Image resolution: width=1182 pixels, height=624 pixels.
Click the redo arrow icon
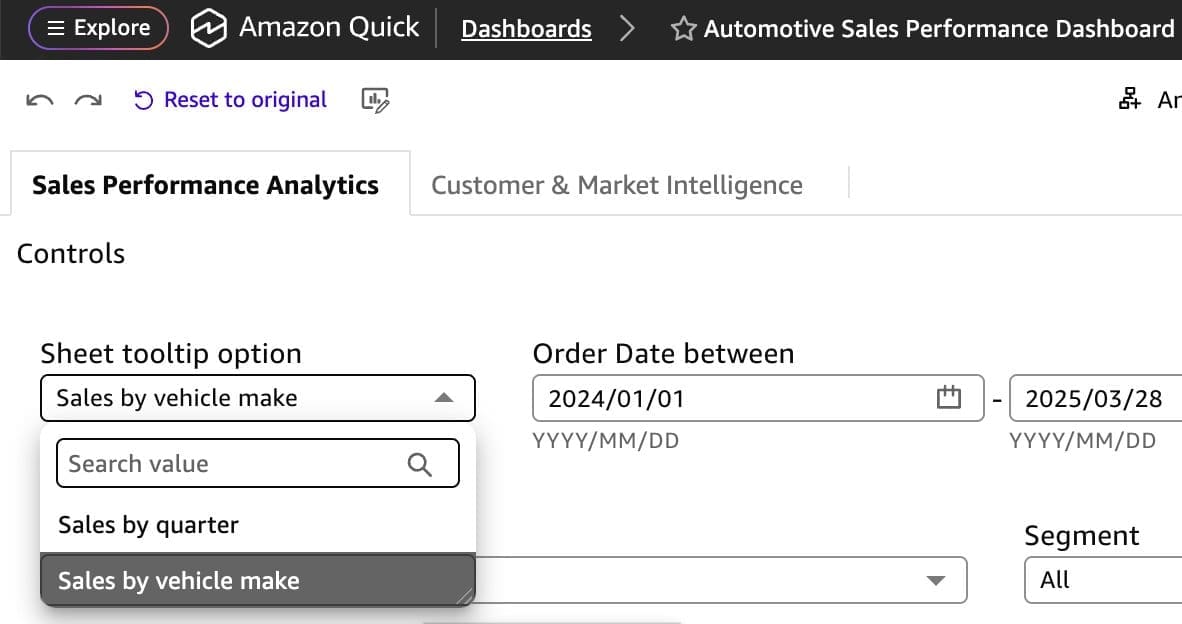[x=89, y=100]
